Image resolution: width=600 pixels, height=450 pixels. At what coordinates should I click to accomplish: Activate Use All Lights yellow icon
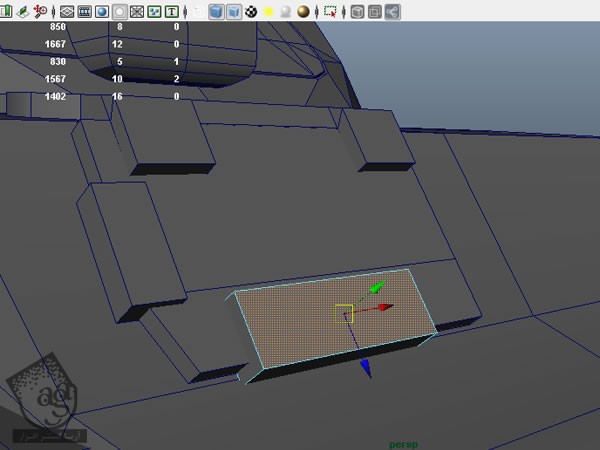pyautogui.click(x=268, y=13)
